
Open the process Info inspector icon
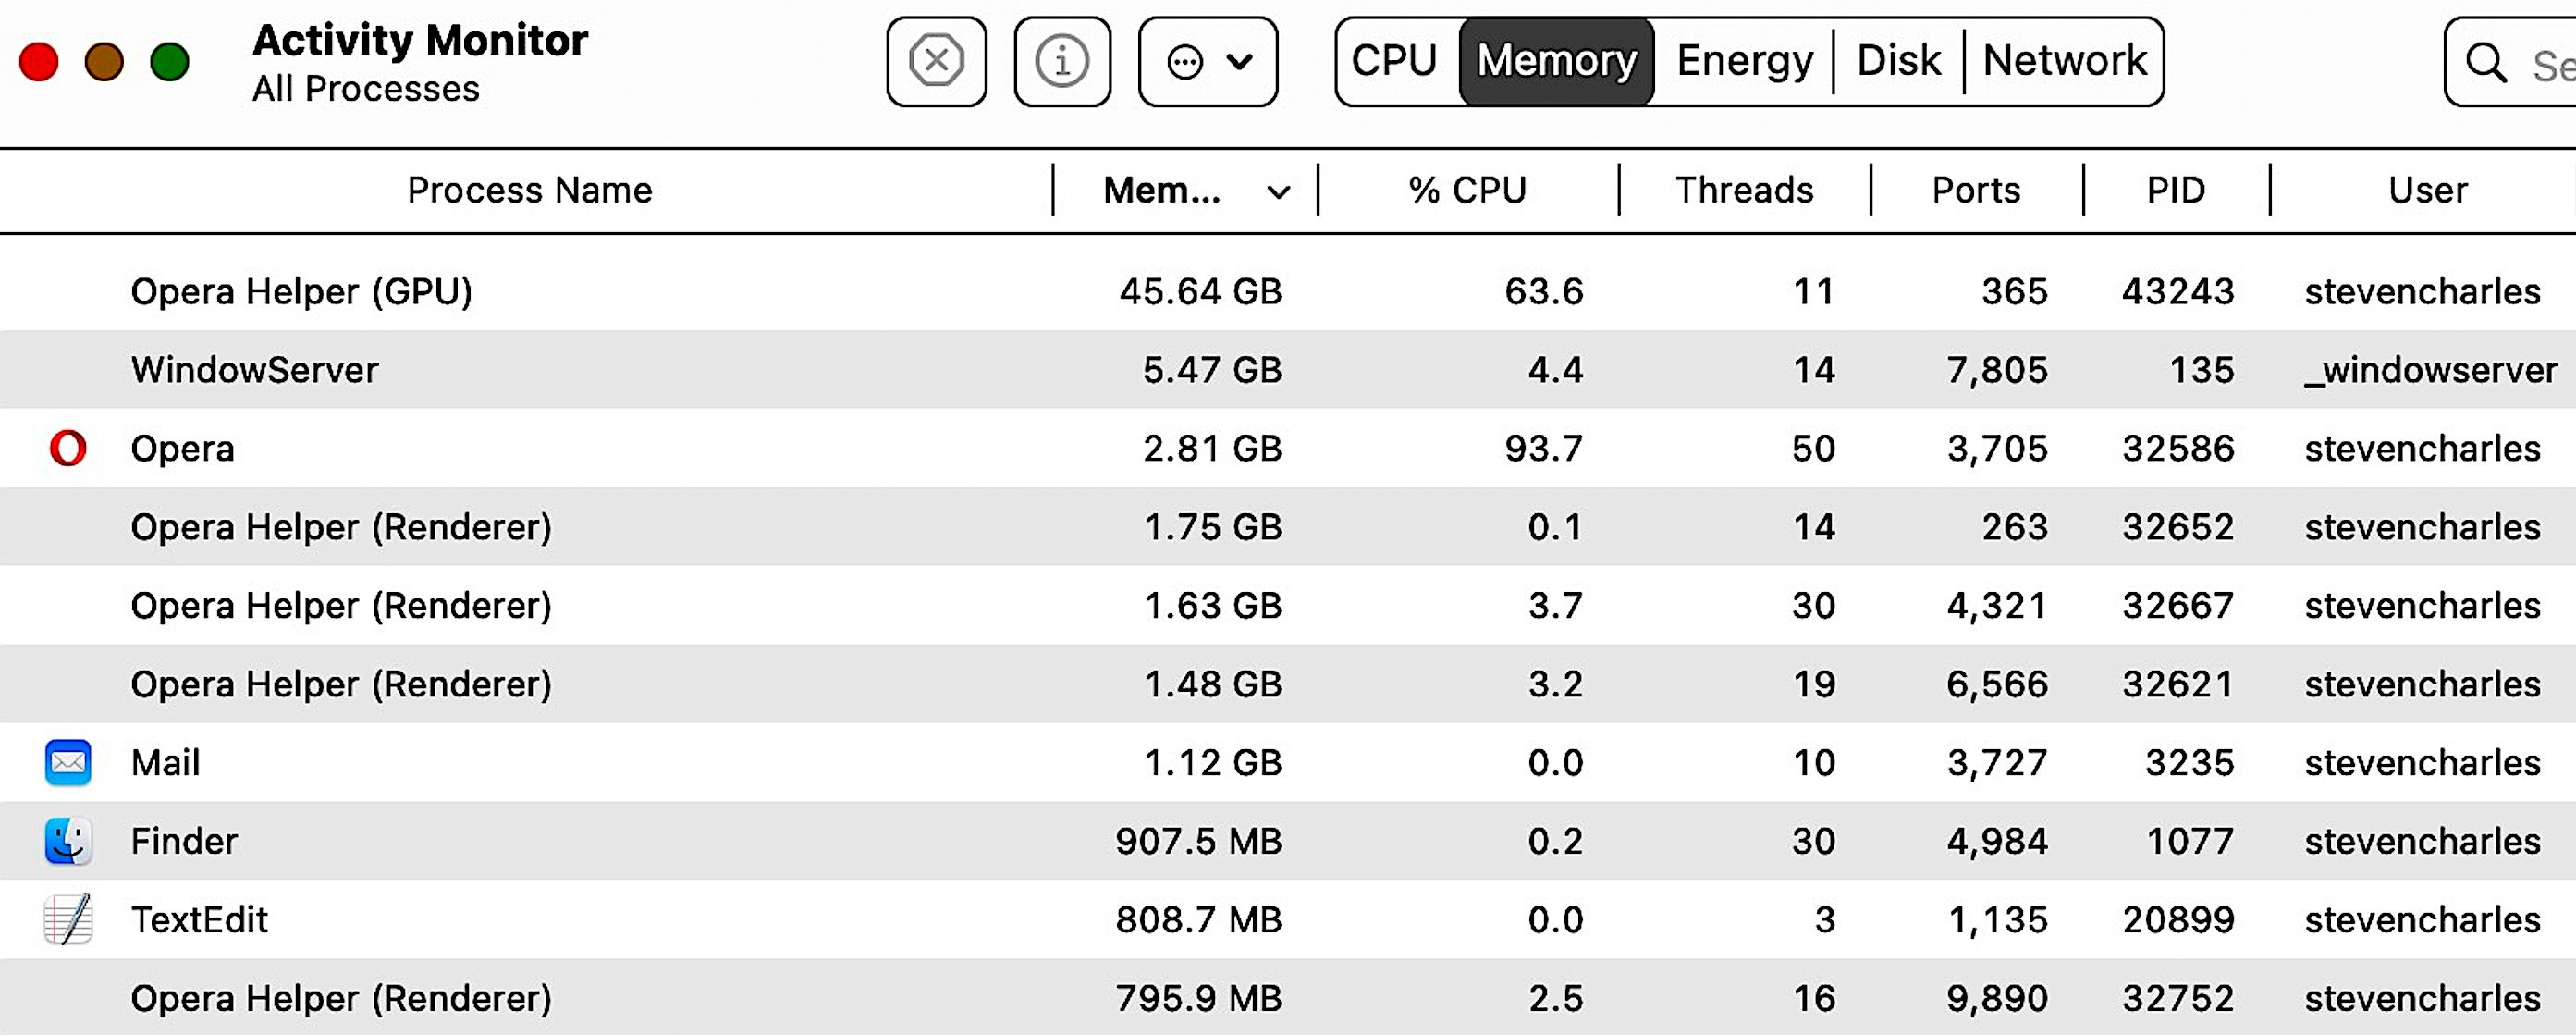click(x=1062, y=61)
